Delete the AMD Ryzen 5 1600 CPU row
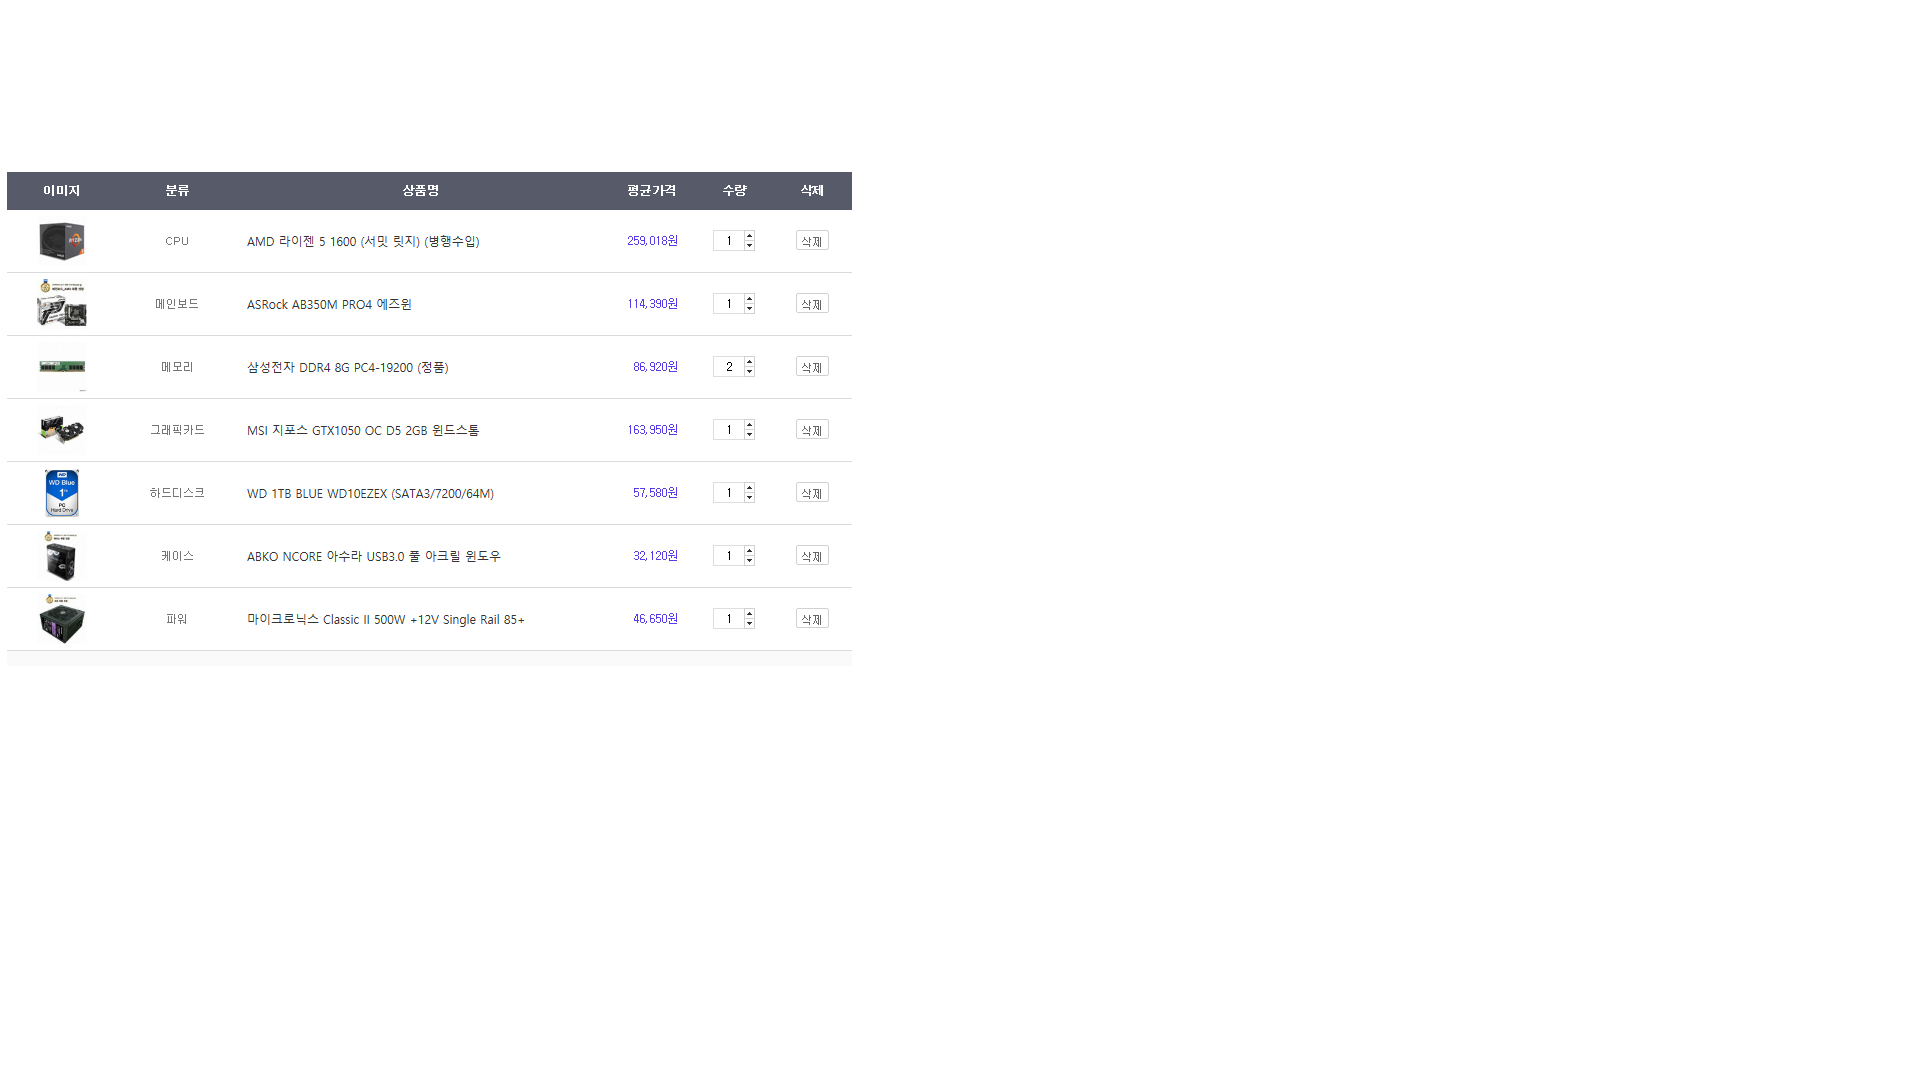 [812, 241]
